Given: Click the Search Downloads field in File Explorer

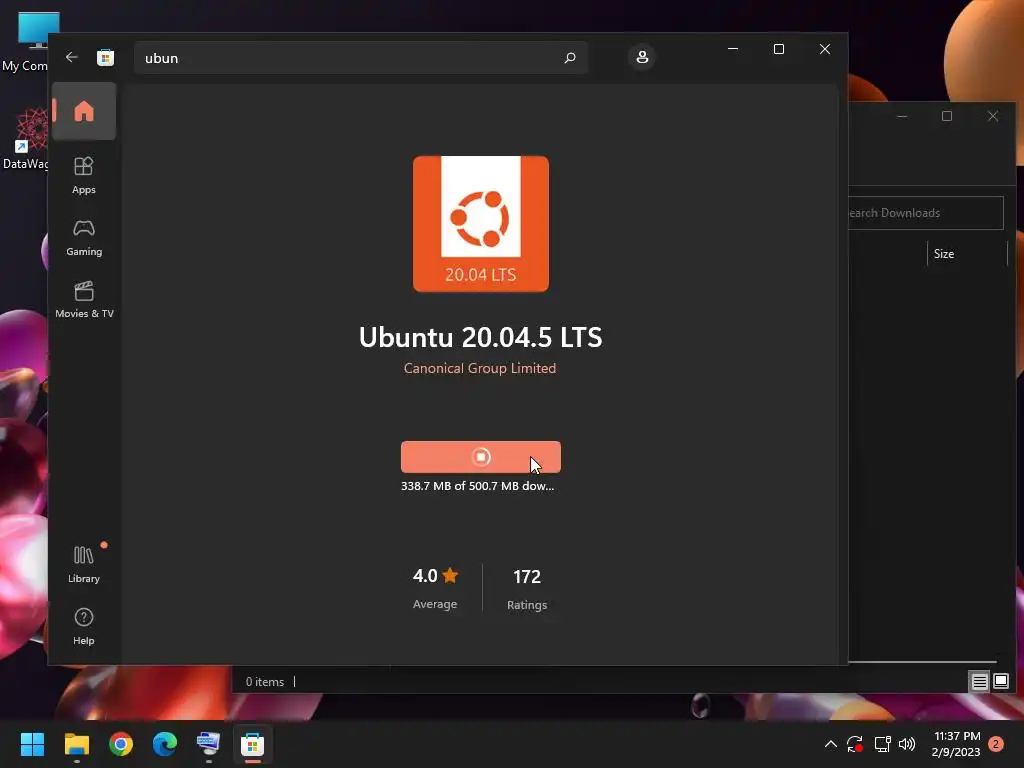Looking at the screenshot, I should tap(925, 213).
